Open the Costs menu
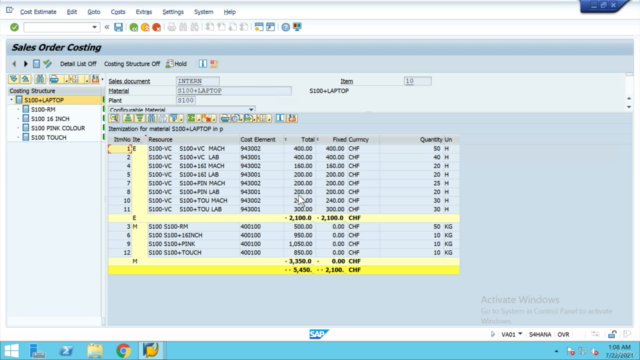Screen dimensions: 640x360 118,12
